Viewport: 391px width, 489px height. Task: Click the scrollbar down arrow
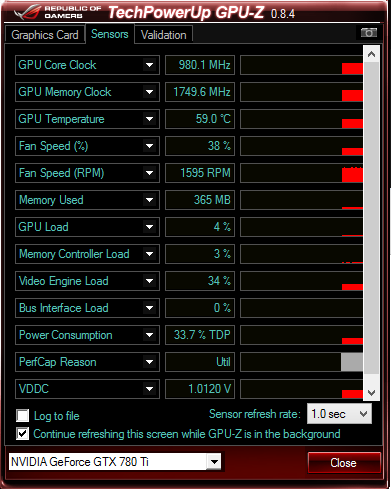coord(371,392)
